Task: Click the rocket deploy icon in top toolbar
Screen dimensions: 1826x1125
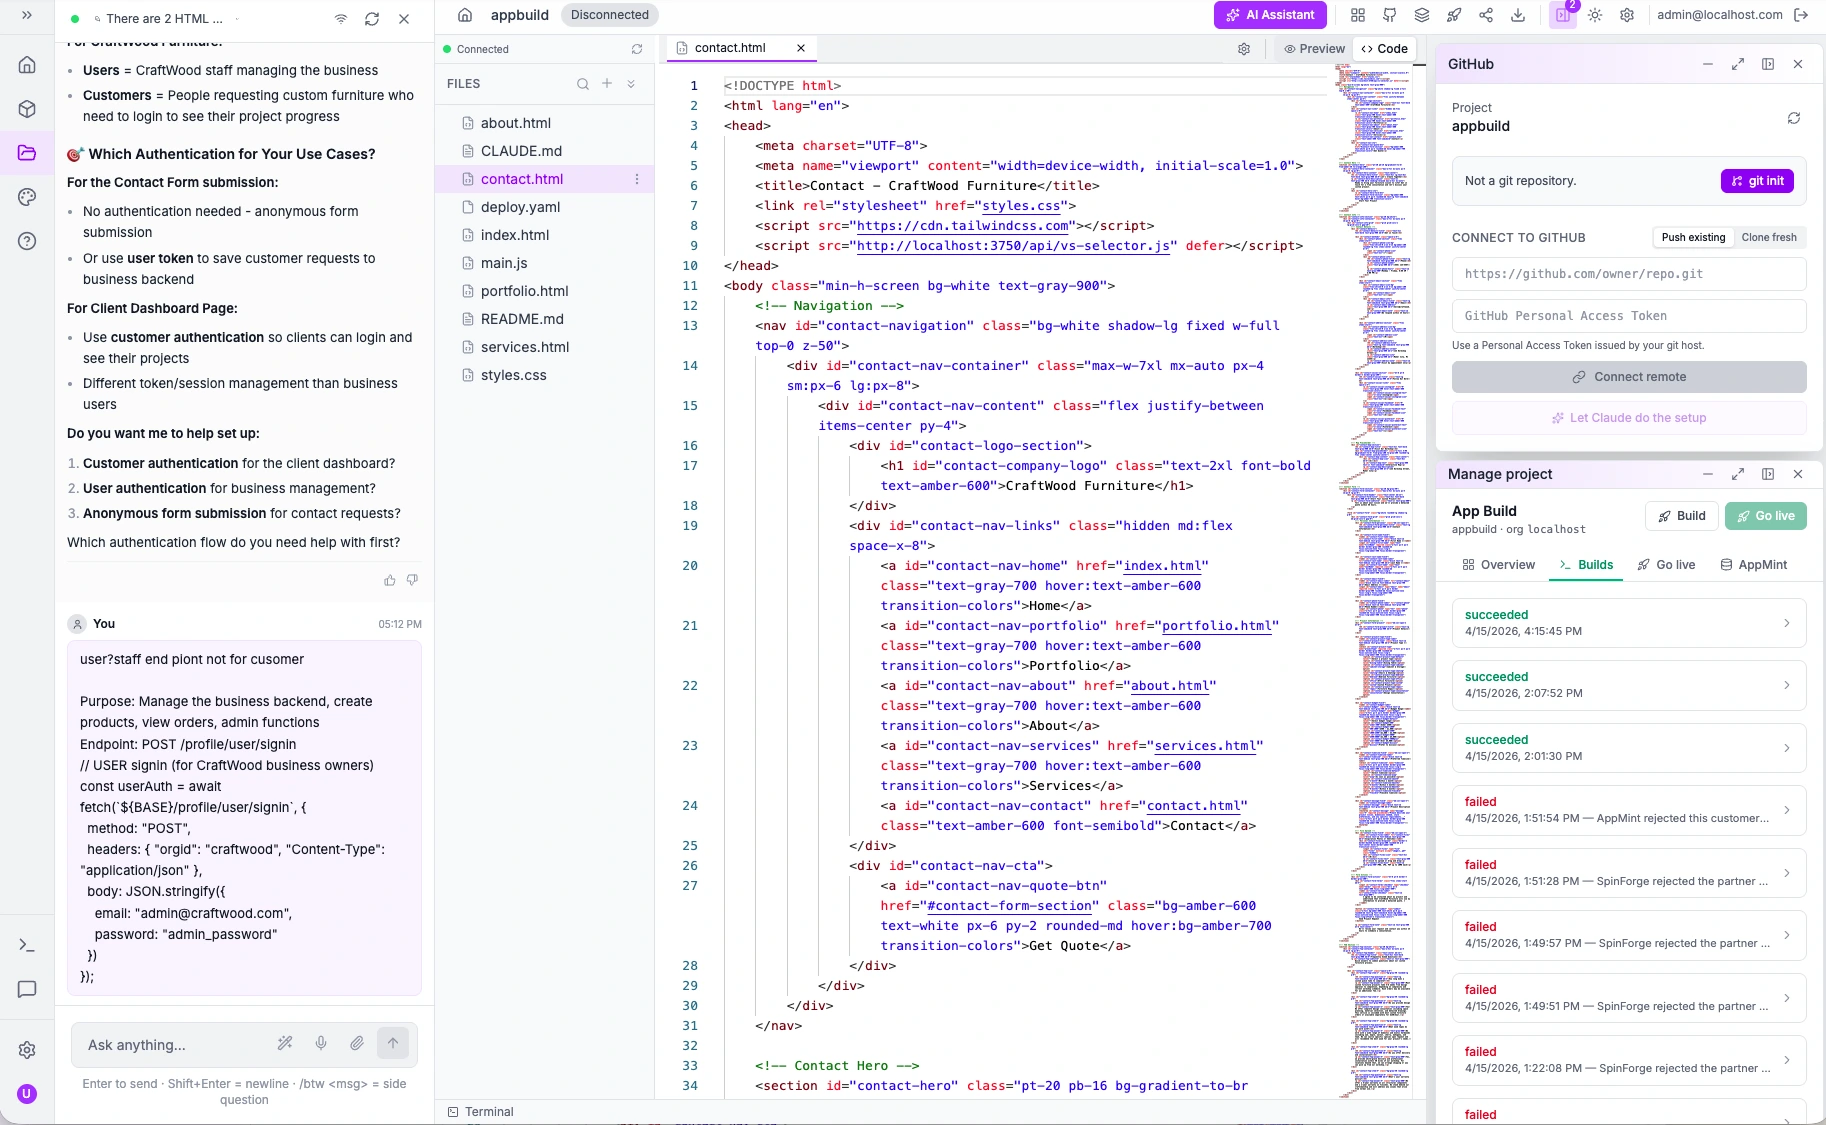Action: tap(1454, 15)
